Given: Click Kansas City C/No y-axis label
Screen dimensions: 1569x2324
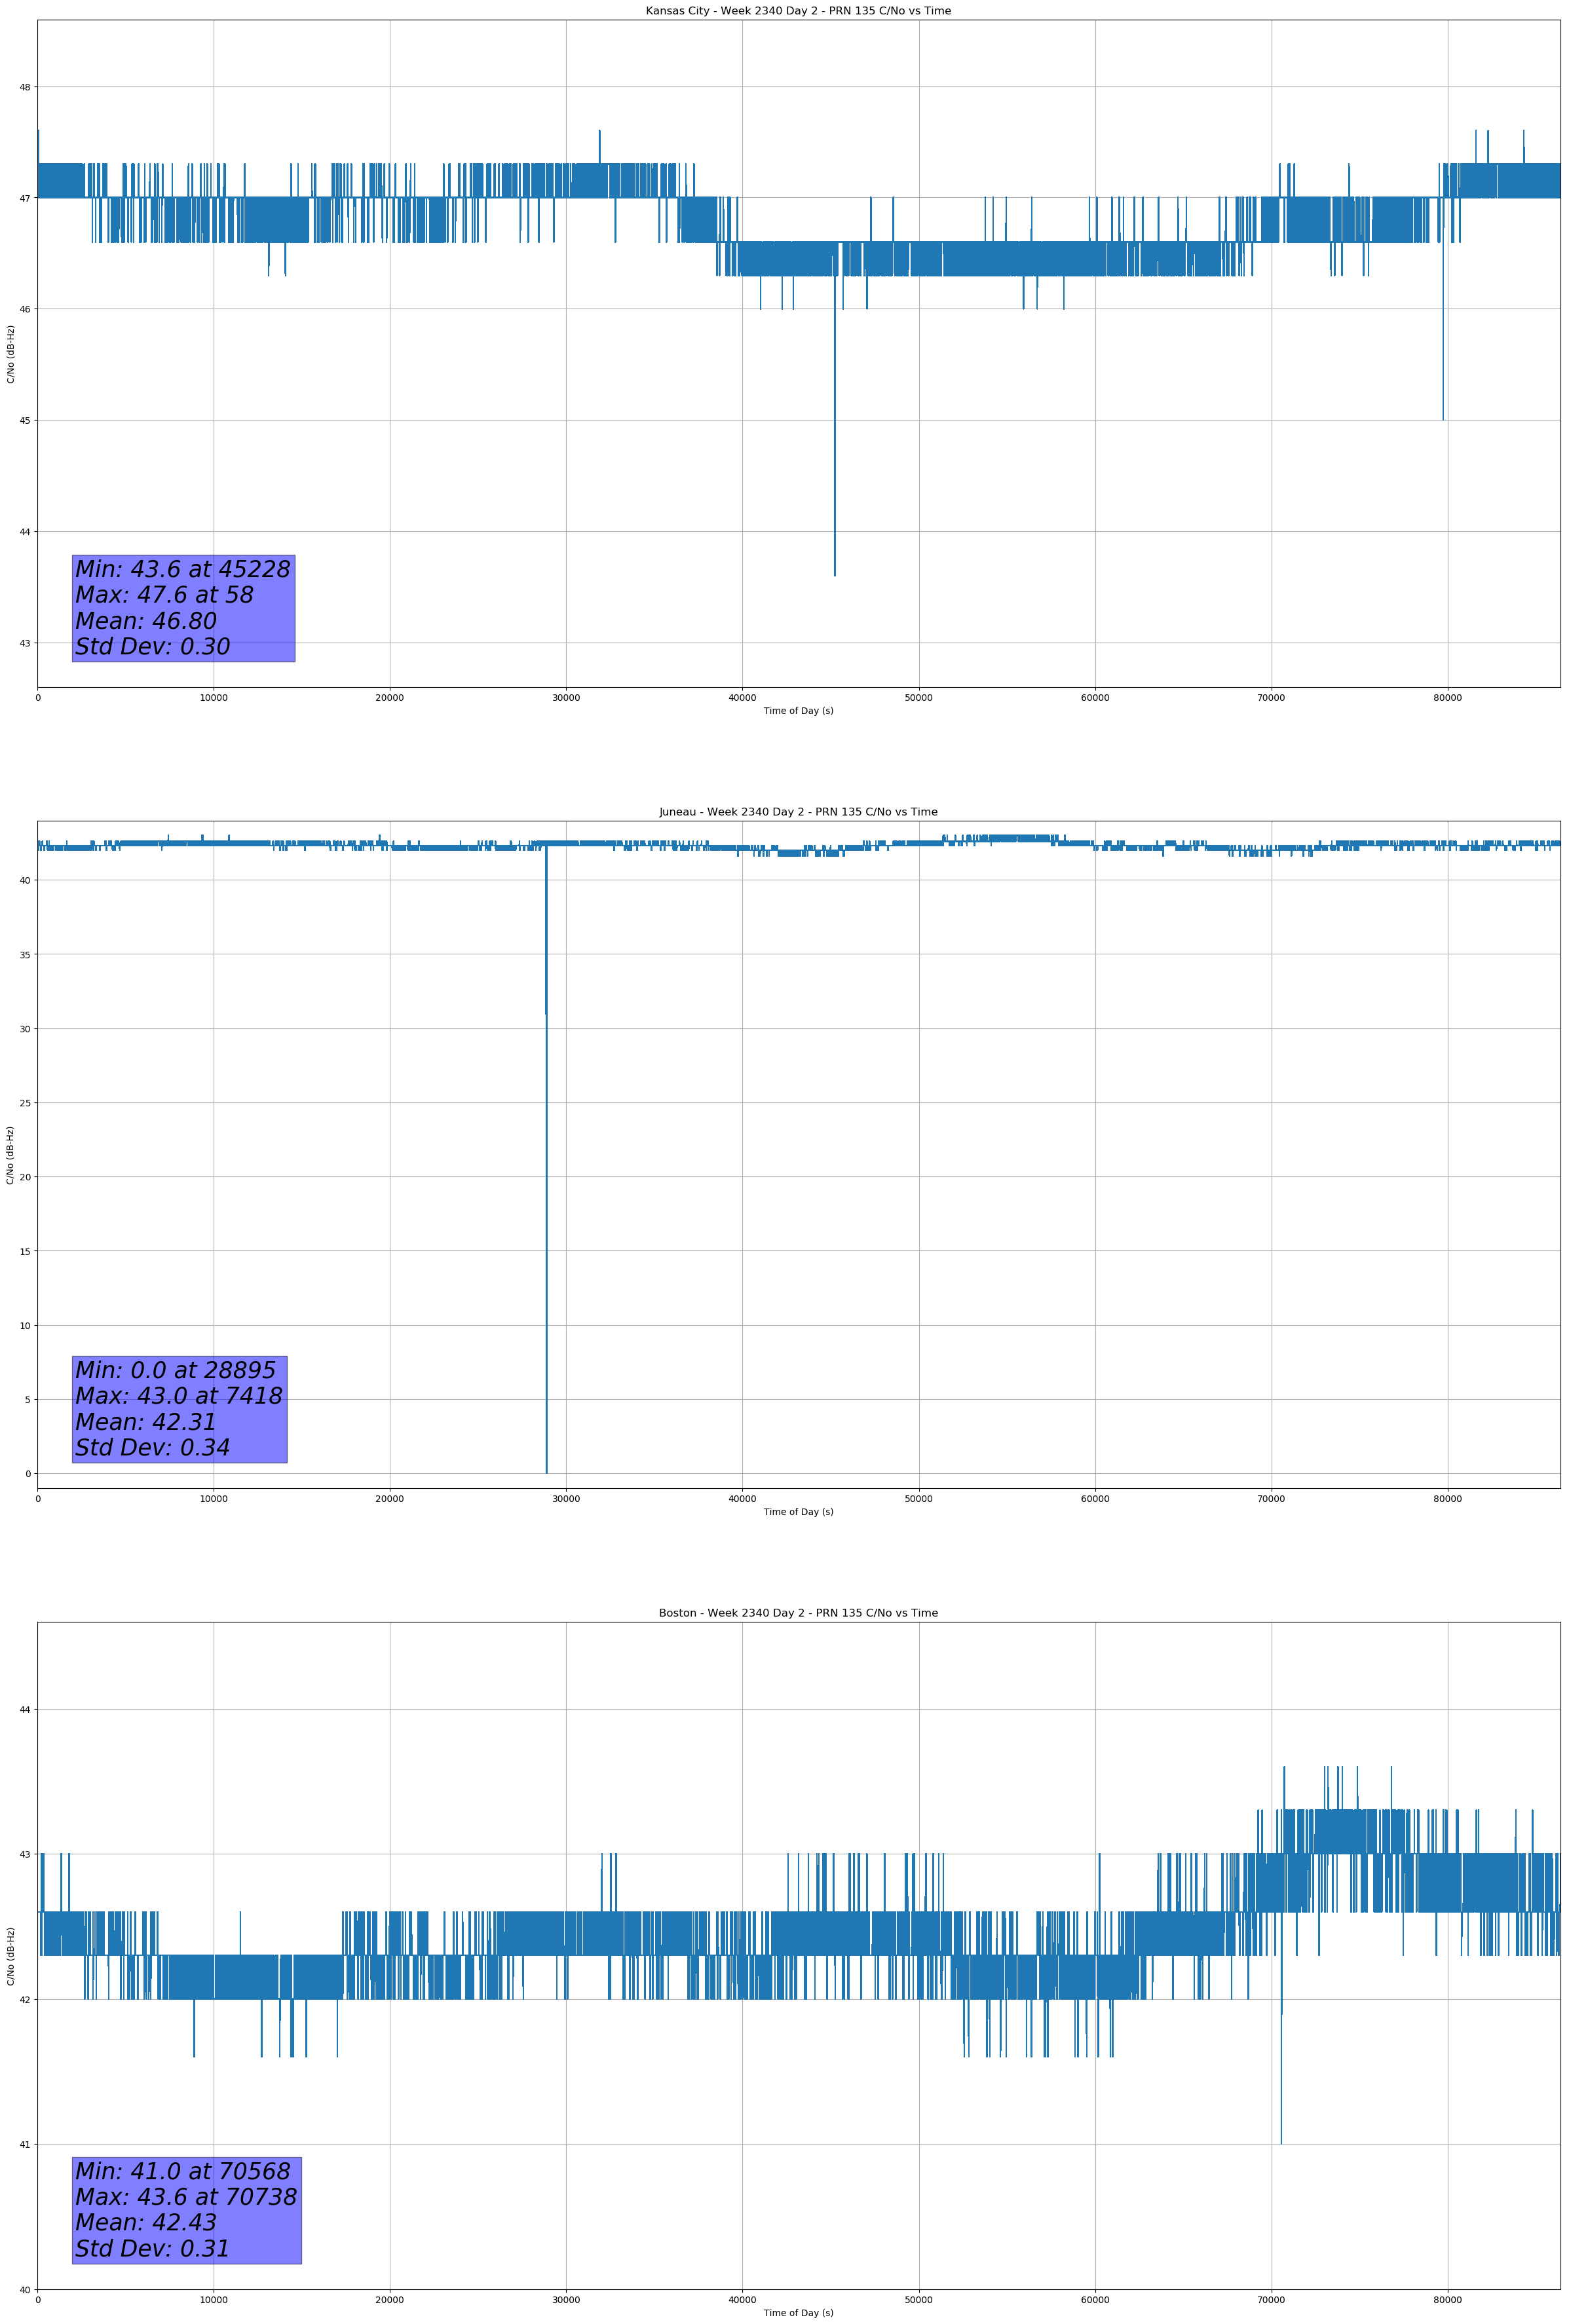Looking at the screenshot, I should [x=11, y=354].
